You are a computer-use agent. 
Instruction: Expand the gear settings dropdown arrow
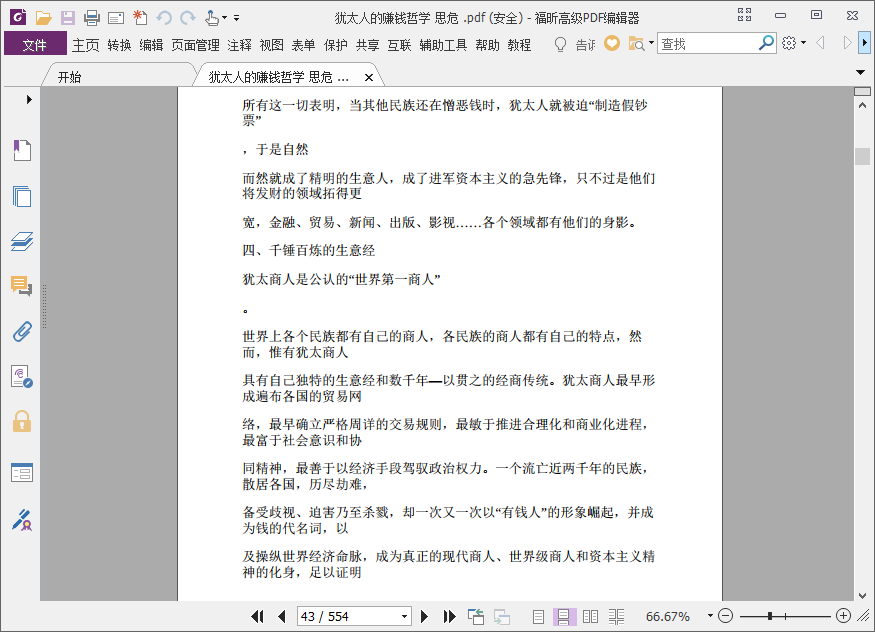click(804, 42)
